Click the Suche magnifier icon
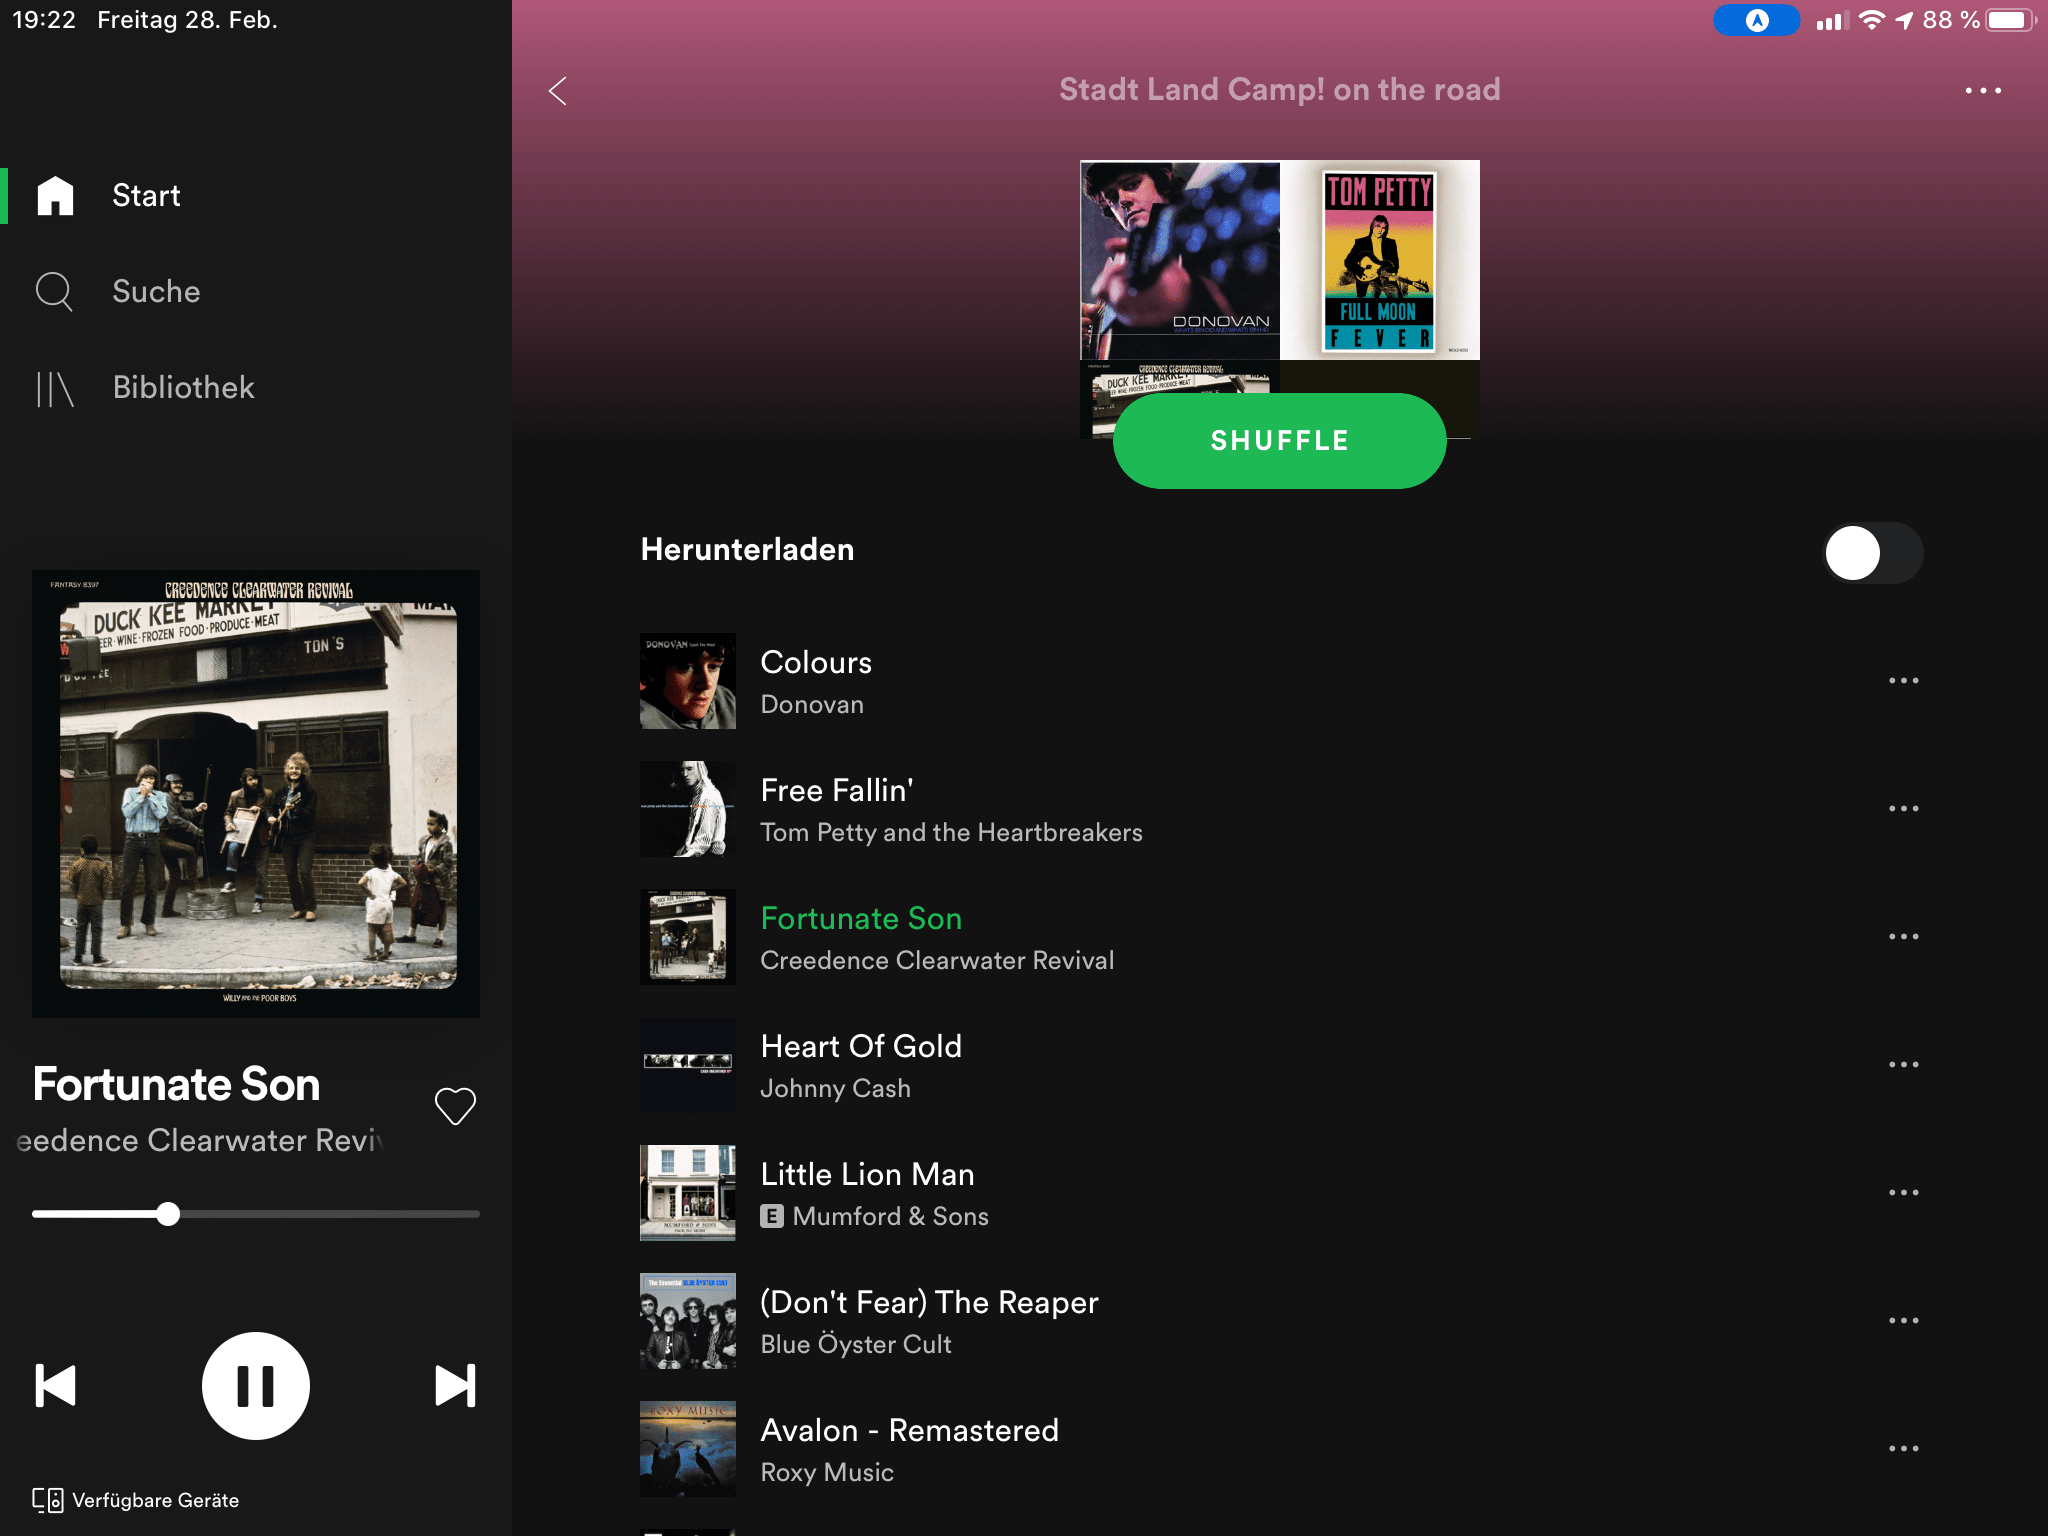 click(x=54, y=291)
